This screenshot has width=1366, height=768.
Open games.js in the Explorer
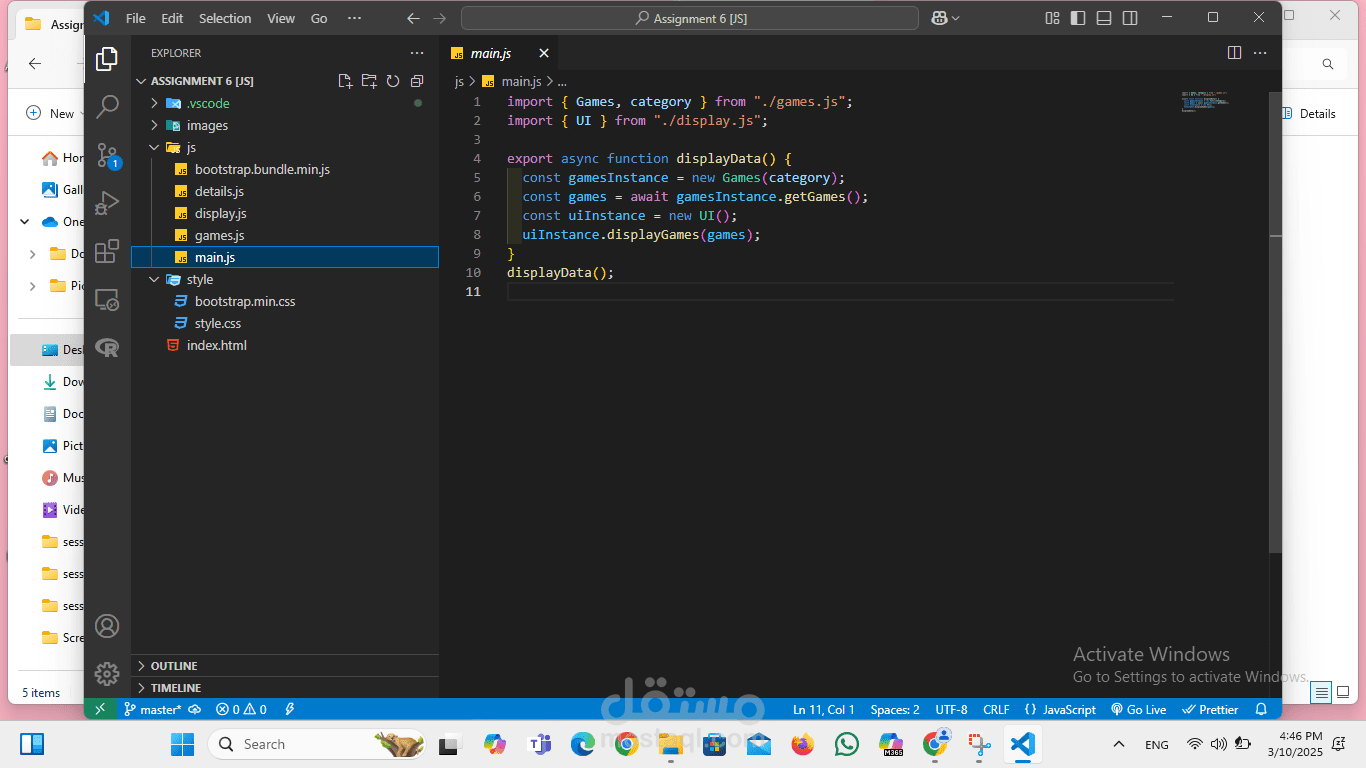pos(219,235)
